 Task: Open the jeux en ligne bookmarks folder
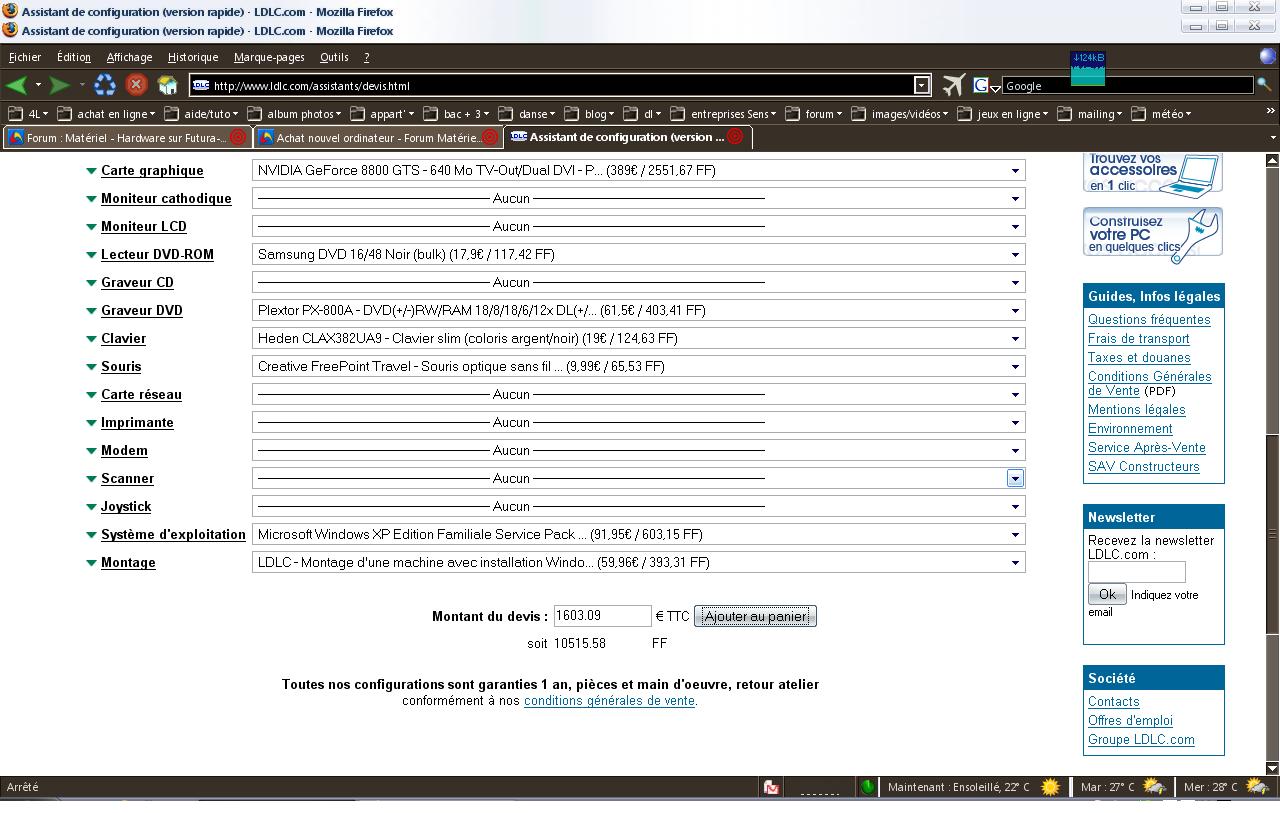click(1003, 114)
